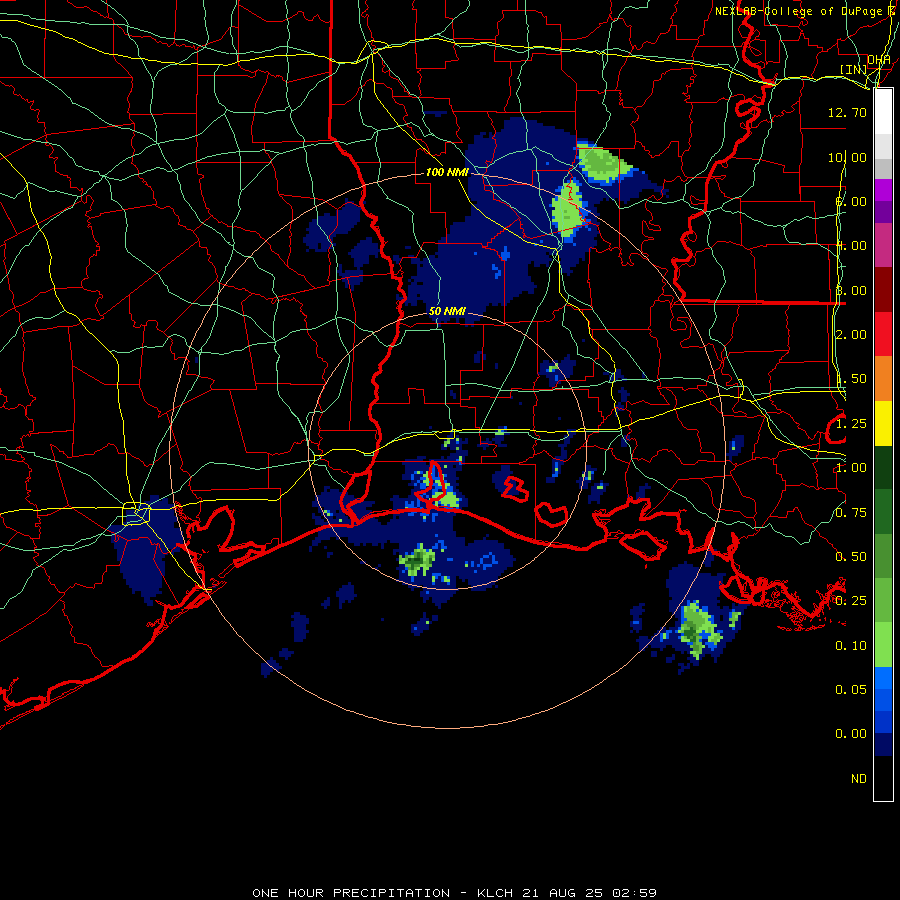Select the bright magenta legend swatch
Screen dimensions: 900x900
click(883, 190)
